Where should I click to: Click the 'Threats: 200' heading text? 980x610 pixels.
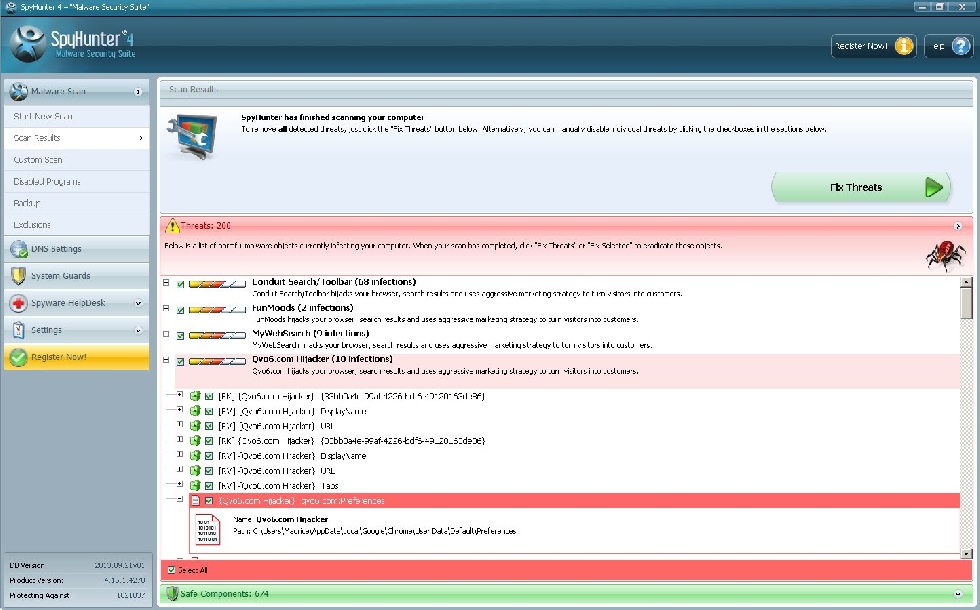tap(206, 226)
